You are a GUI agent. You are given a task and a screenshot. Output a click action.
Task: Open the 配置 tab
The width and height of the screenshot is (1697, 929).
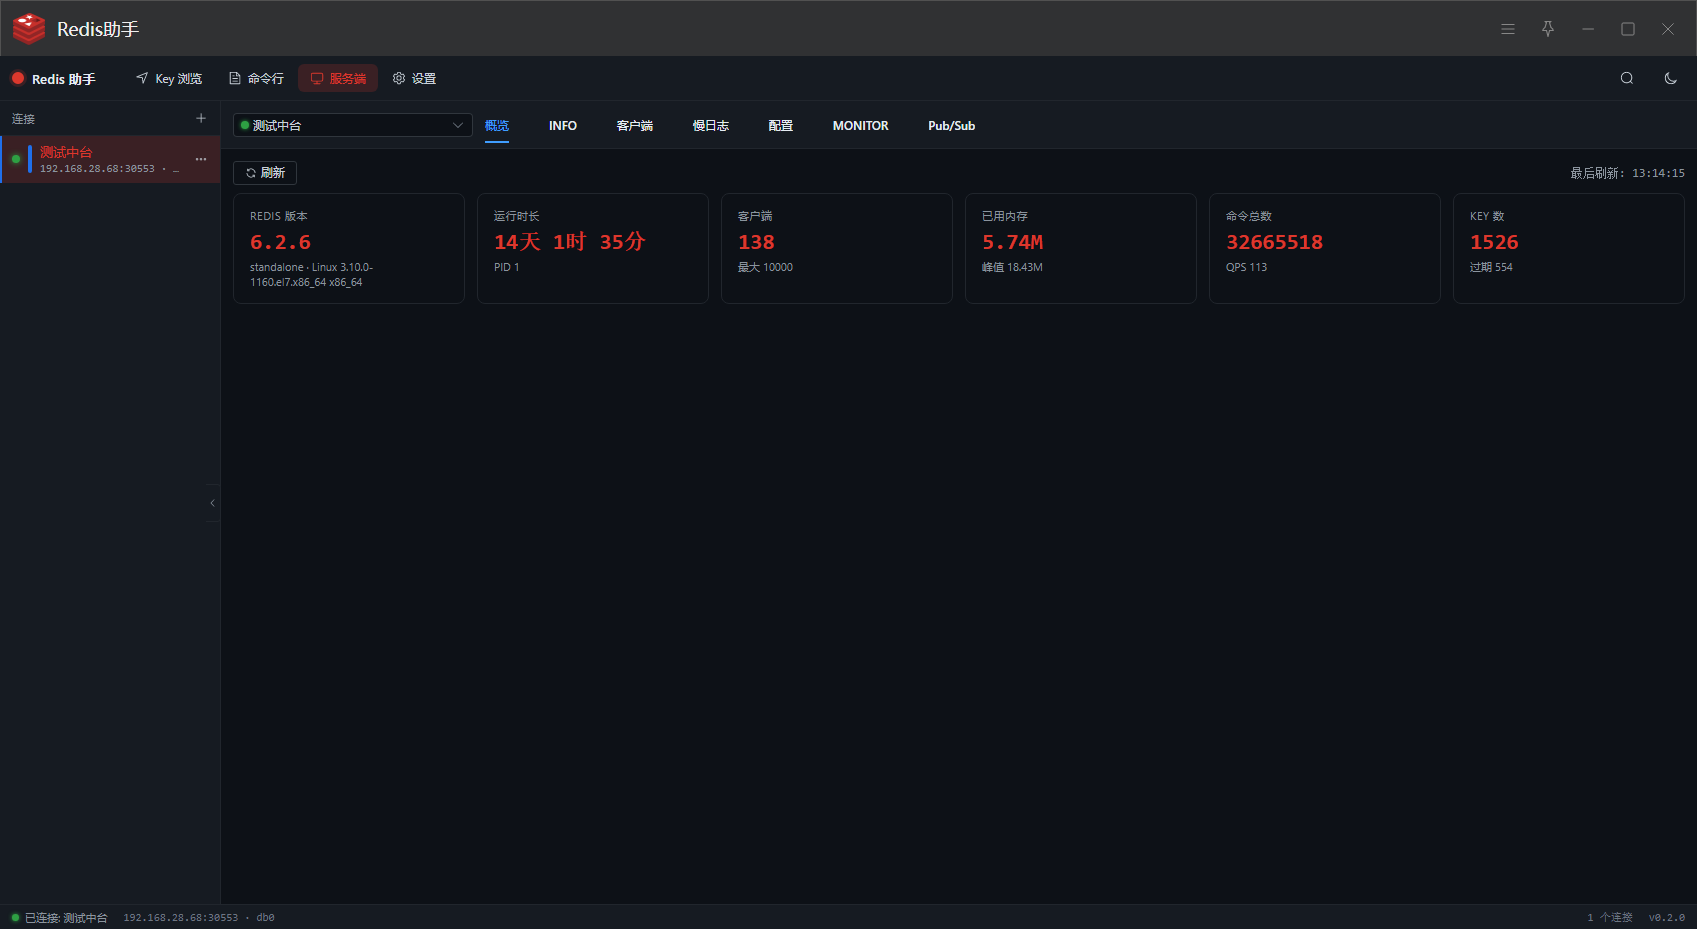point(781,126)
